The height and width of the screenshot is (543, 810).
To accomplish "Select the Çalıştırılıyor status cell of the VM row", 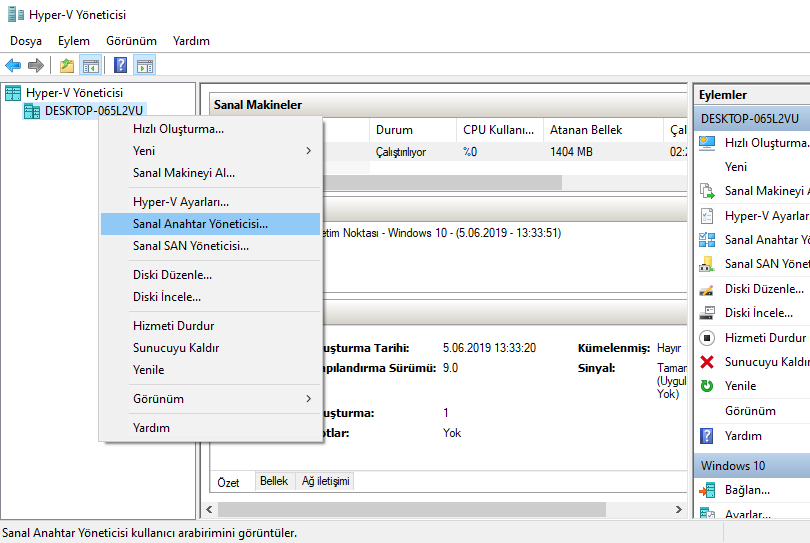I will (x=401, y=152).
